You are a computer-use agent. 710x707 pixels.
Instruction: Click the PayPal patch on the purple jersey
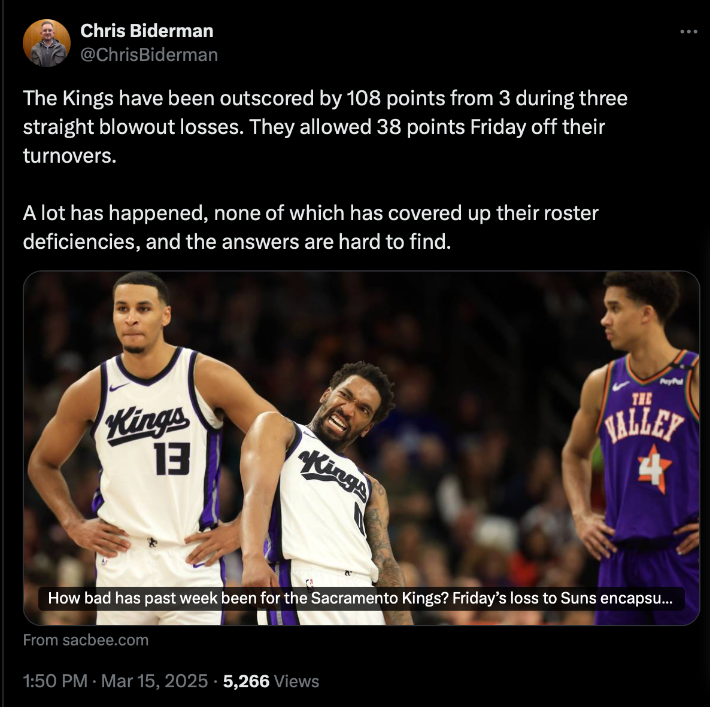pos(671,382)
